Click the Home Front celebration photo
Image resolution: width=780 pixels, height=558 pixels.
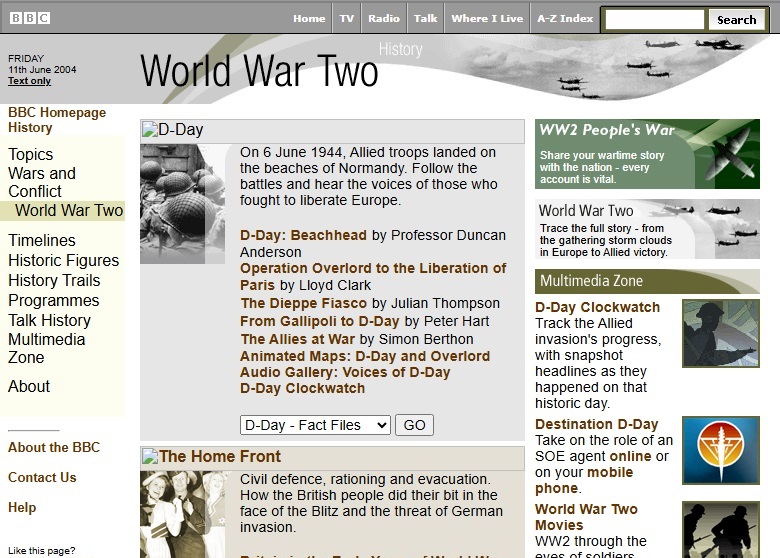182,514
